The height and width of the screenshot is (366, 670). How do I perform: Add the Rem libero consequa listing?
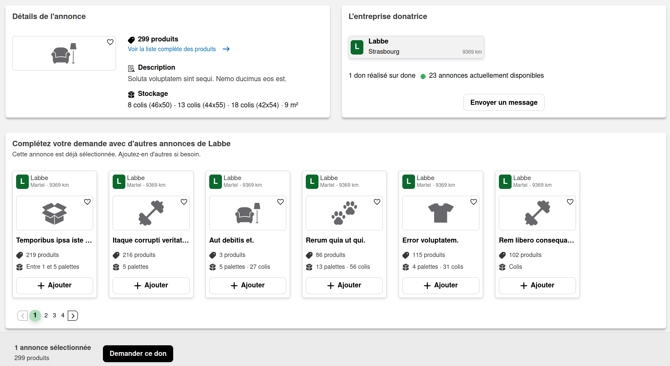point(537,285)
